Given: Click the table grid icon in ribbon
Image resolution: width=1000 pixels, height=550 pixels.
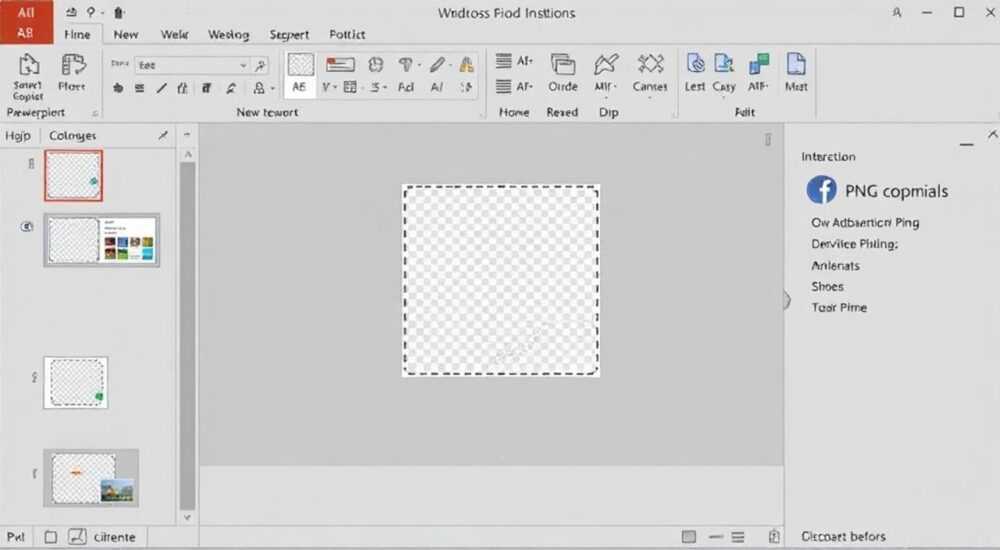Looking at the screenshot, I should pyautogui.click(x=350, y=87).
